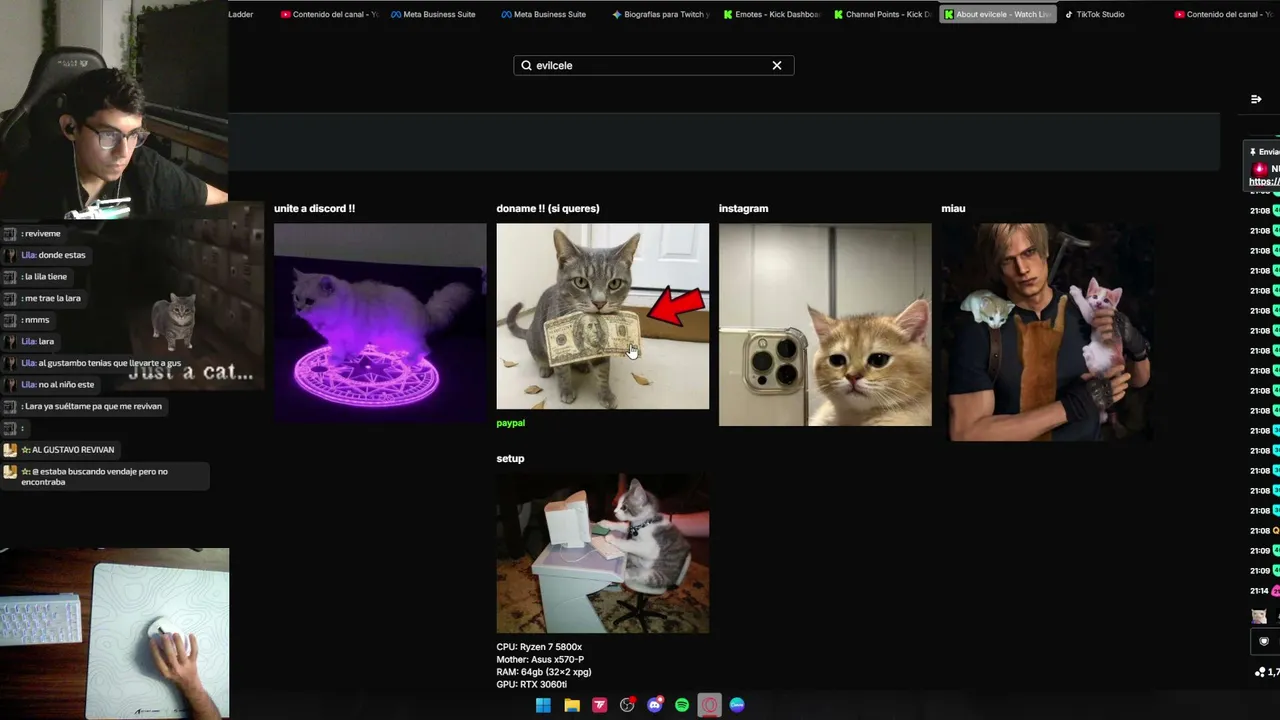Click the 'setup' panel heading
Screen dimensions: 1280x720
(511, 458)
